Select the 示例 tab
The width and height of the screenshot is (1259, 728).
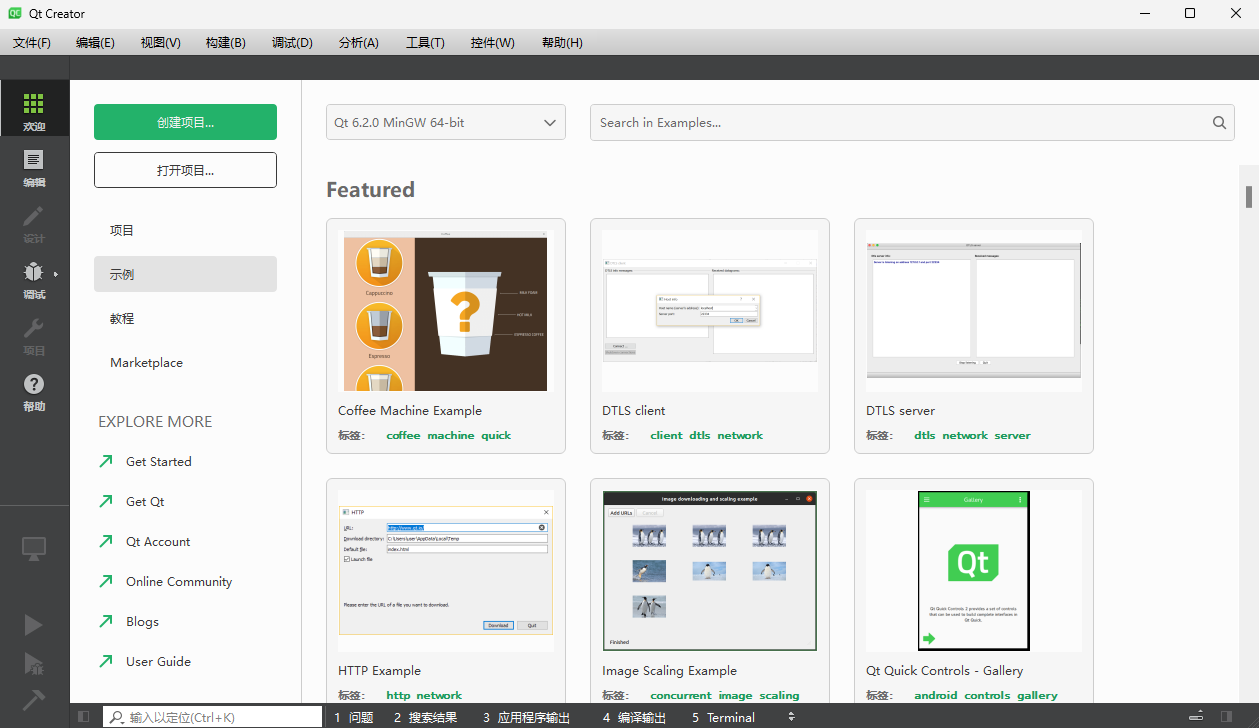pos(185,274)
